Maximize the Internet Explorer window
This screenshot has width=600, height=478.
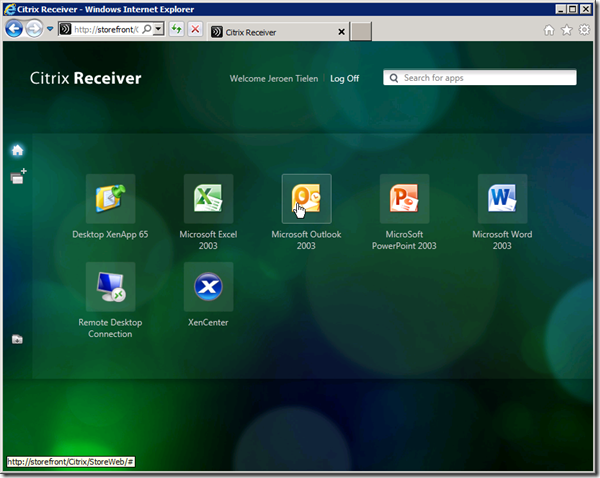(573, 9)
